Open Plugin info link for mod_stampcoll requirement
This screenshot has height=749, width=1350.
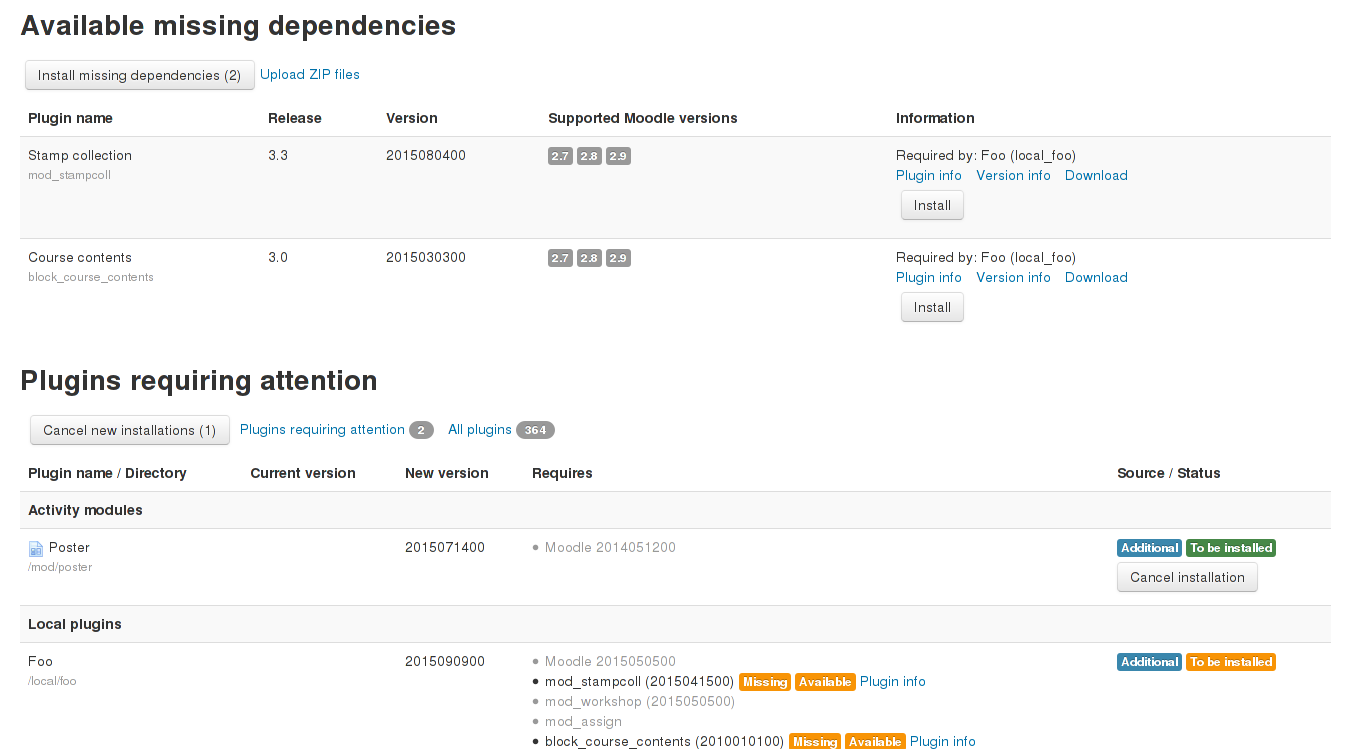(892, 681)
